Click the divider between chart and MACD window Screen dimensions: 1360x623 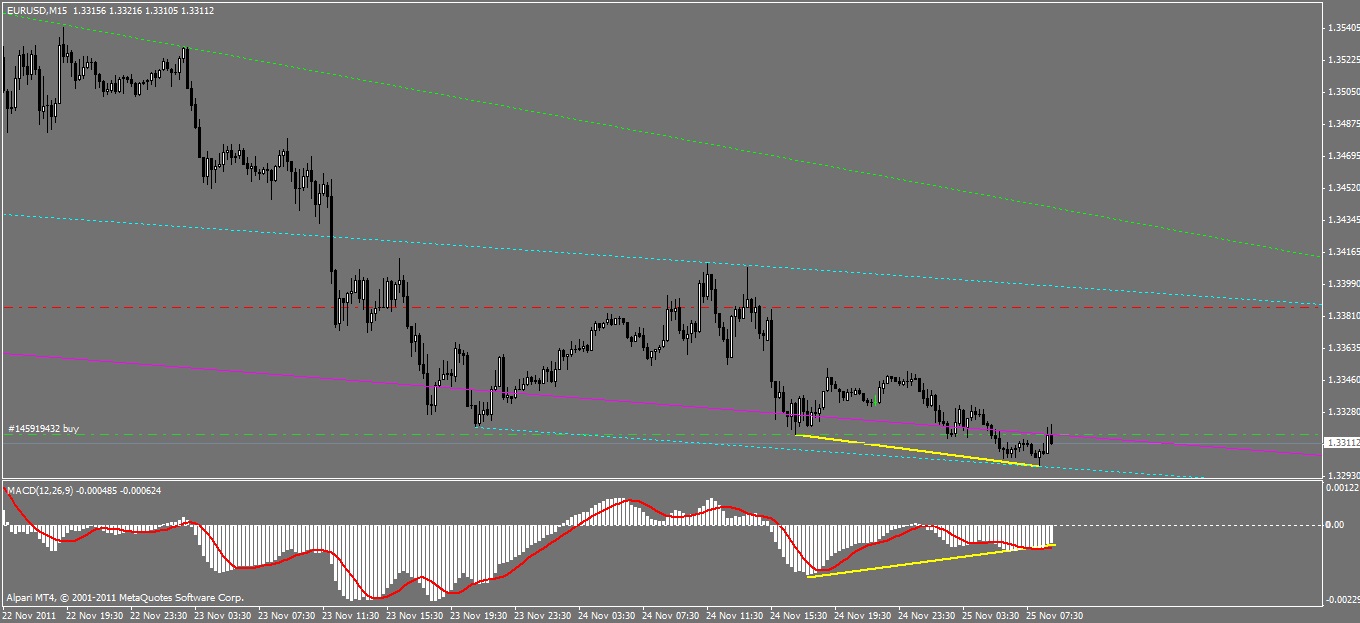pyautogui.click(x=660, y=480)
